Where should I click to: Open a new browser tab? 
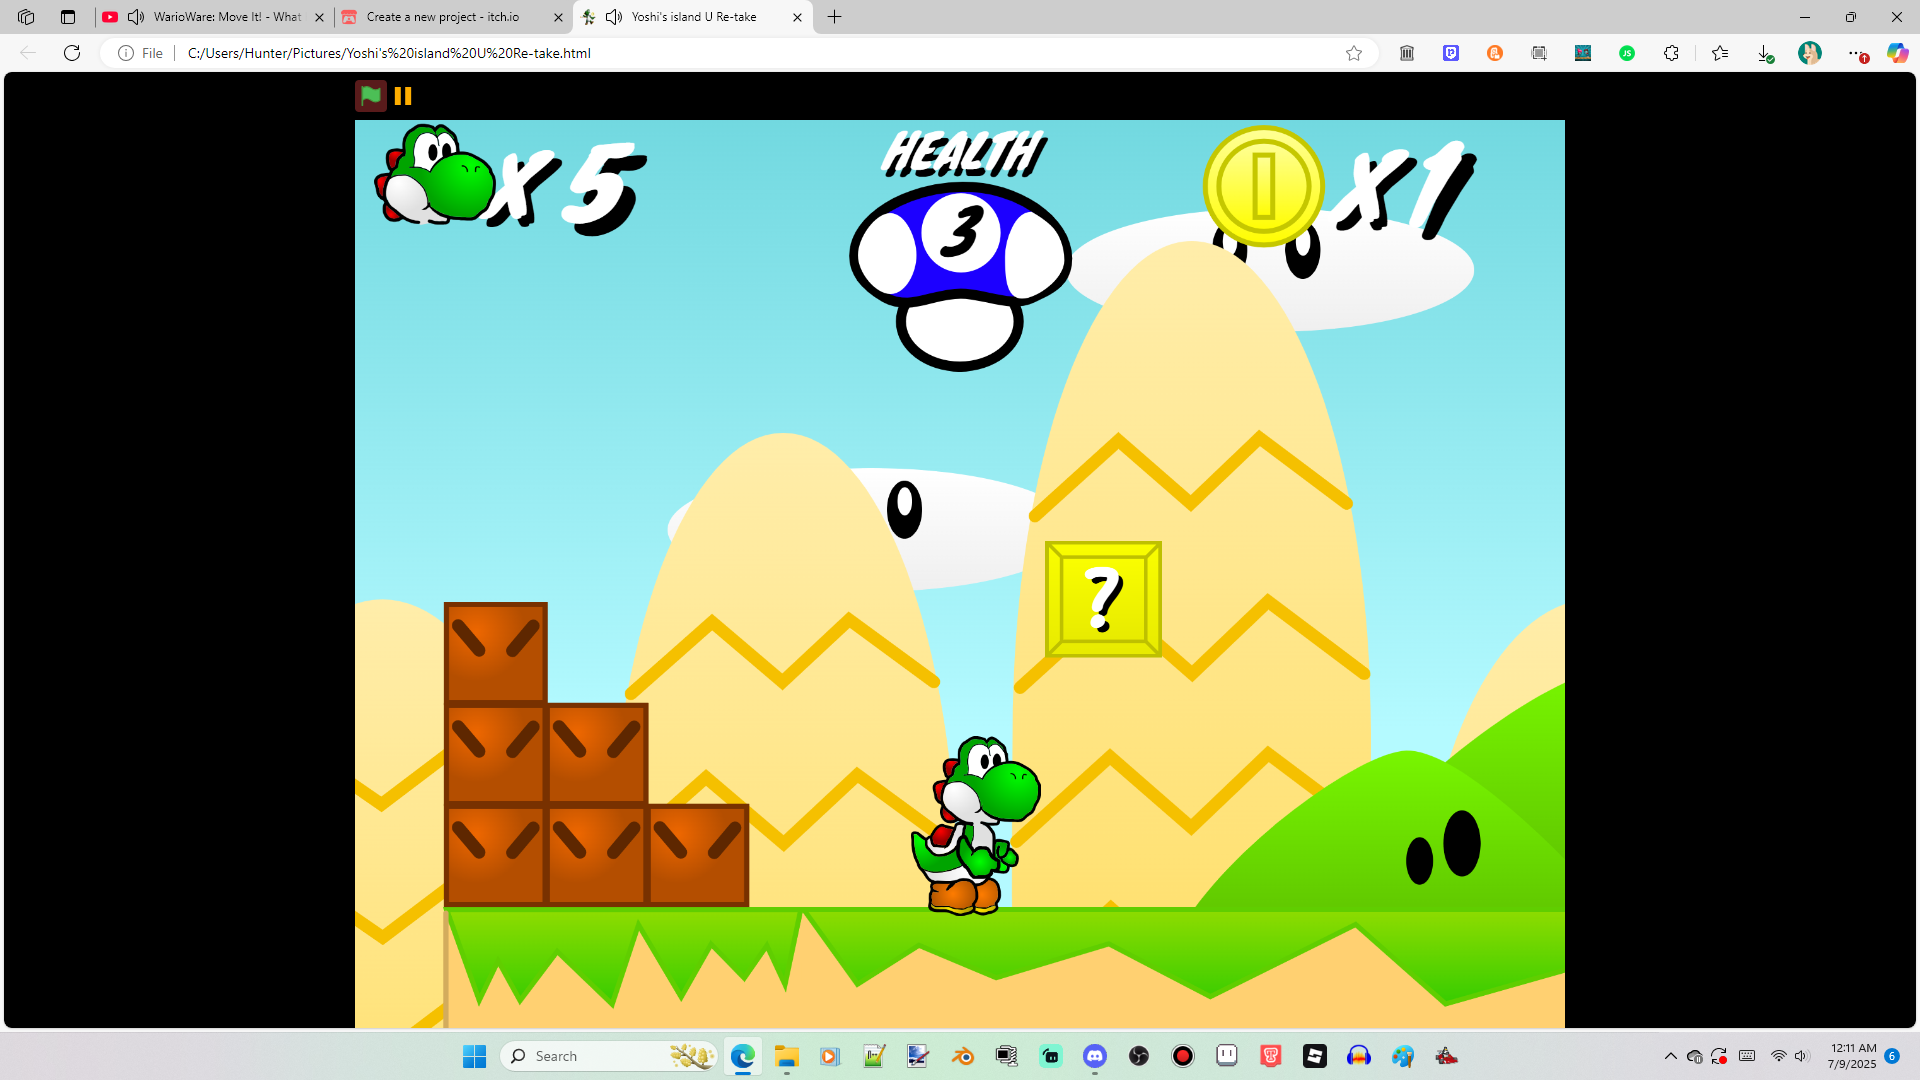(835, 17)
